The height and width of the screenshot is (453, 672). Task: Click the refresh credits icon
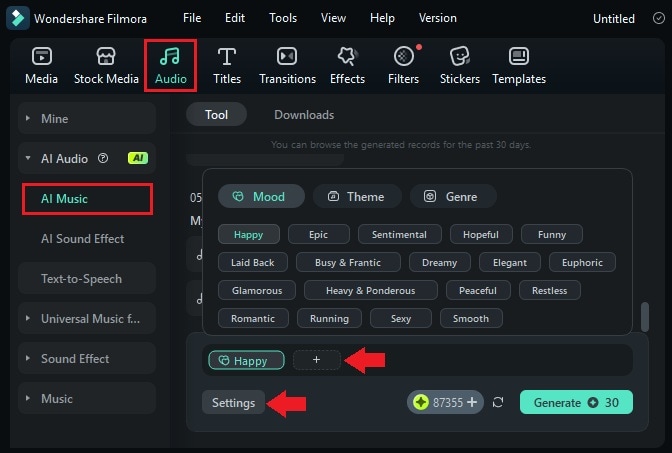point(498,402)
